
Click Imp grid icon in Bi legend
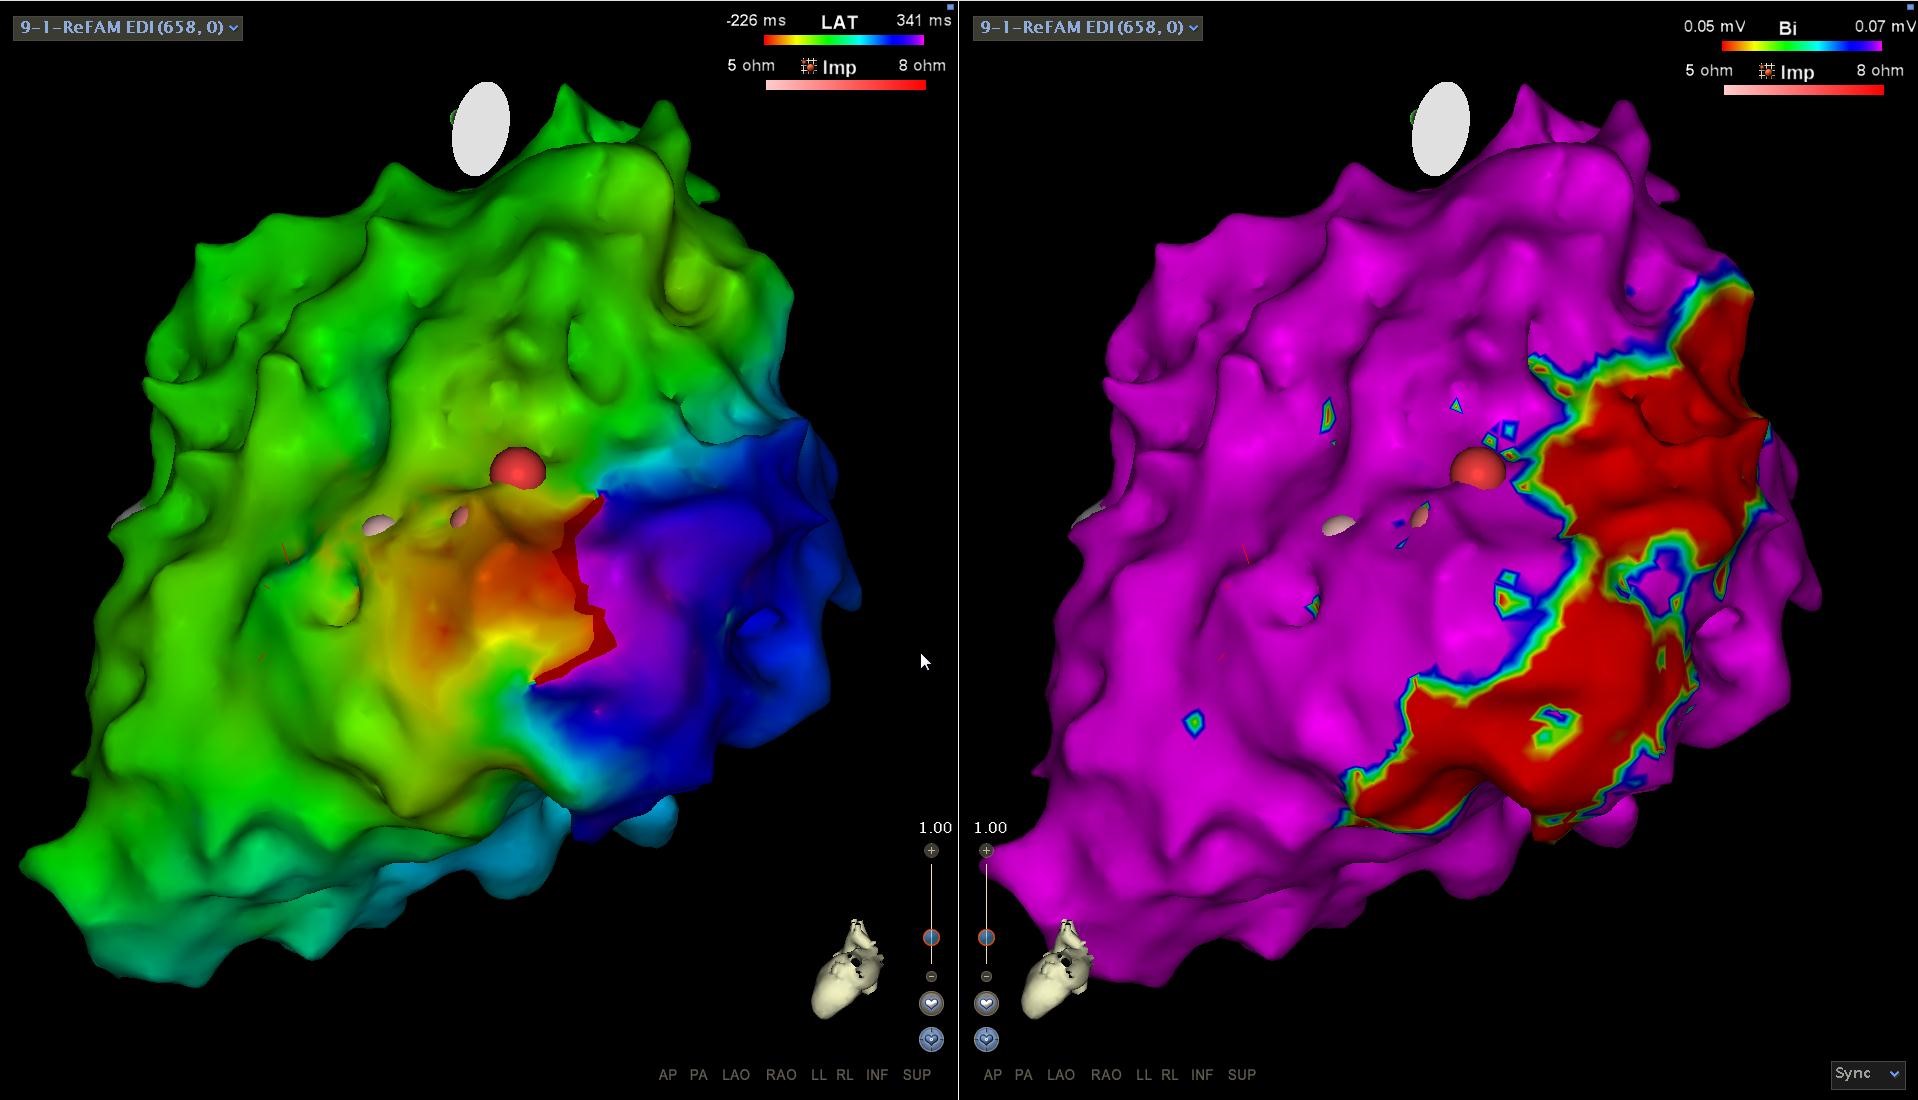click(x=1766, y=72)
